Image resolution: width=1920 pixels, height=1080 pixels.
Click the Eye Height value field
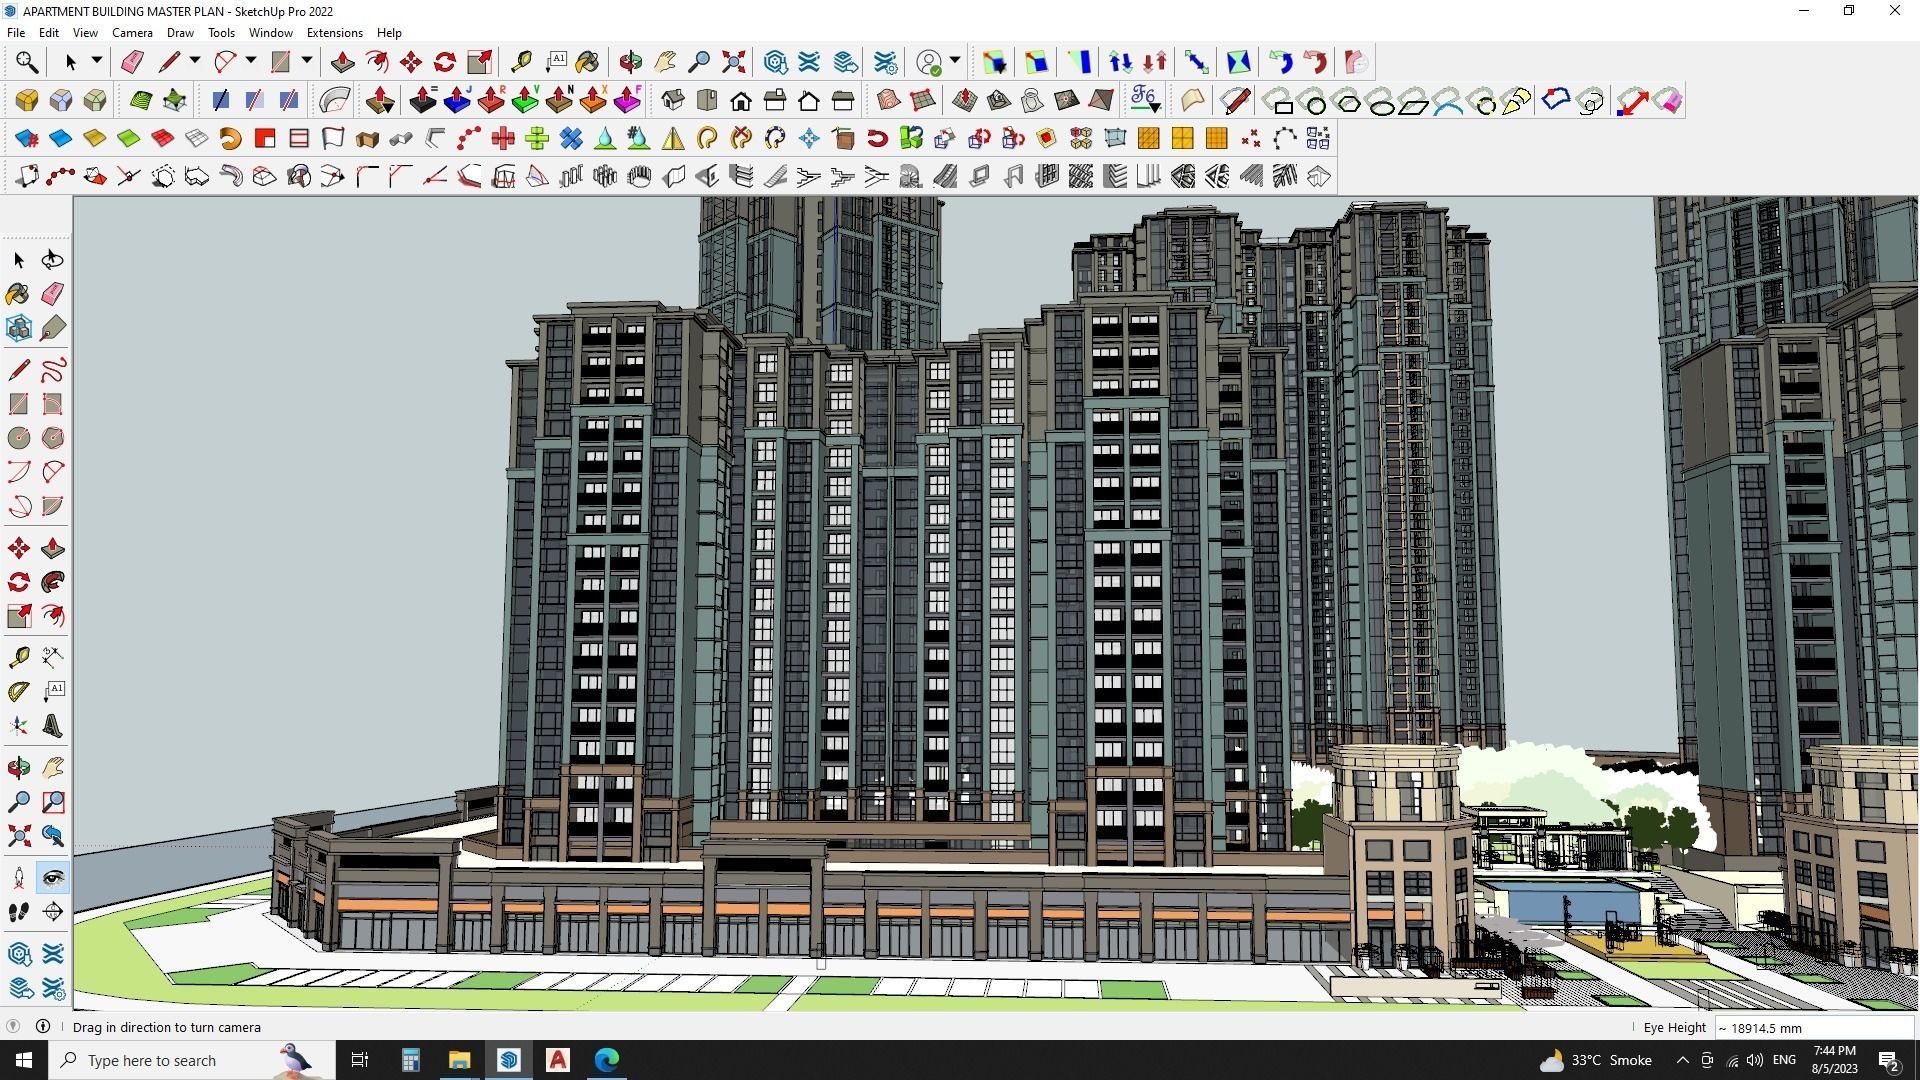click(x=1814, y=1028)
